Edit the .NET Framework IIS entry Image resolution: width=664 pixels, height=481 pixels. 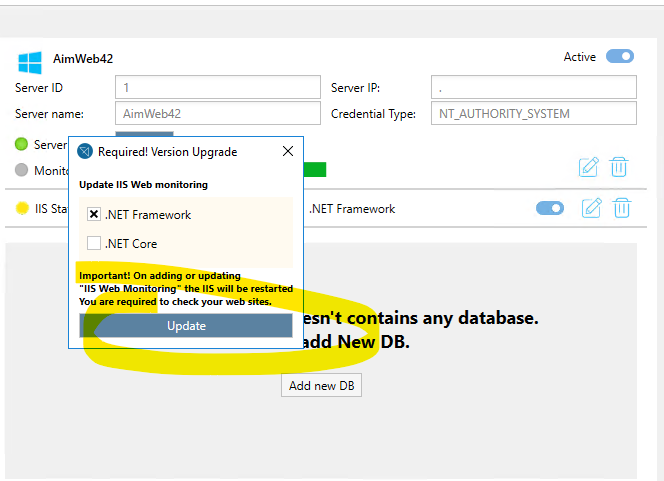tap(591, 208)
